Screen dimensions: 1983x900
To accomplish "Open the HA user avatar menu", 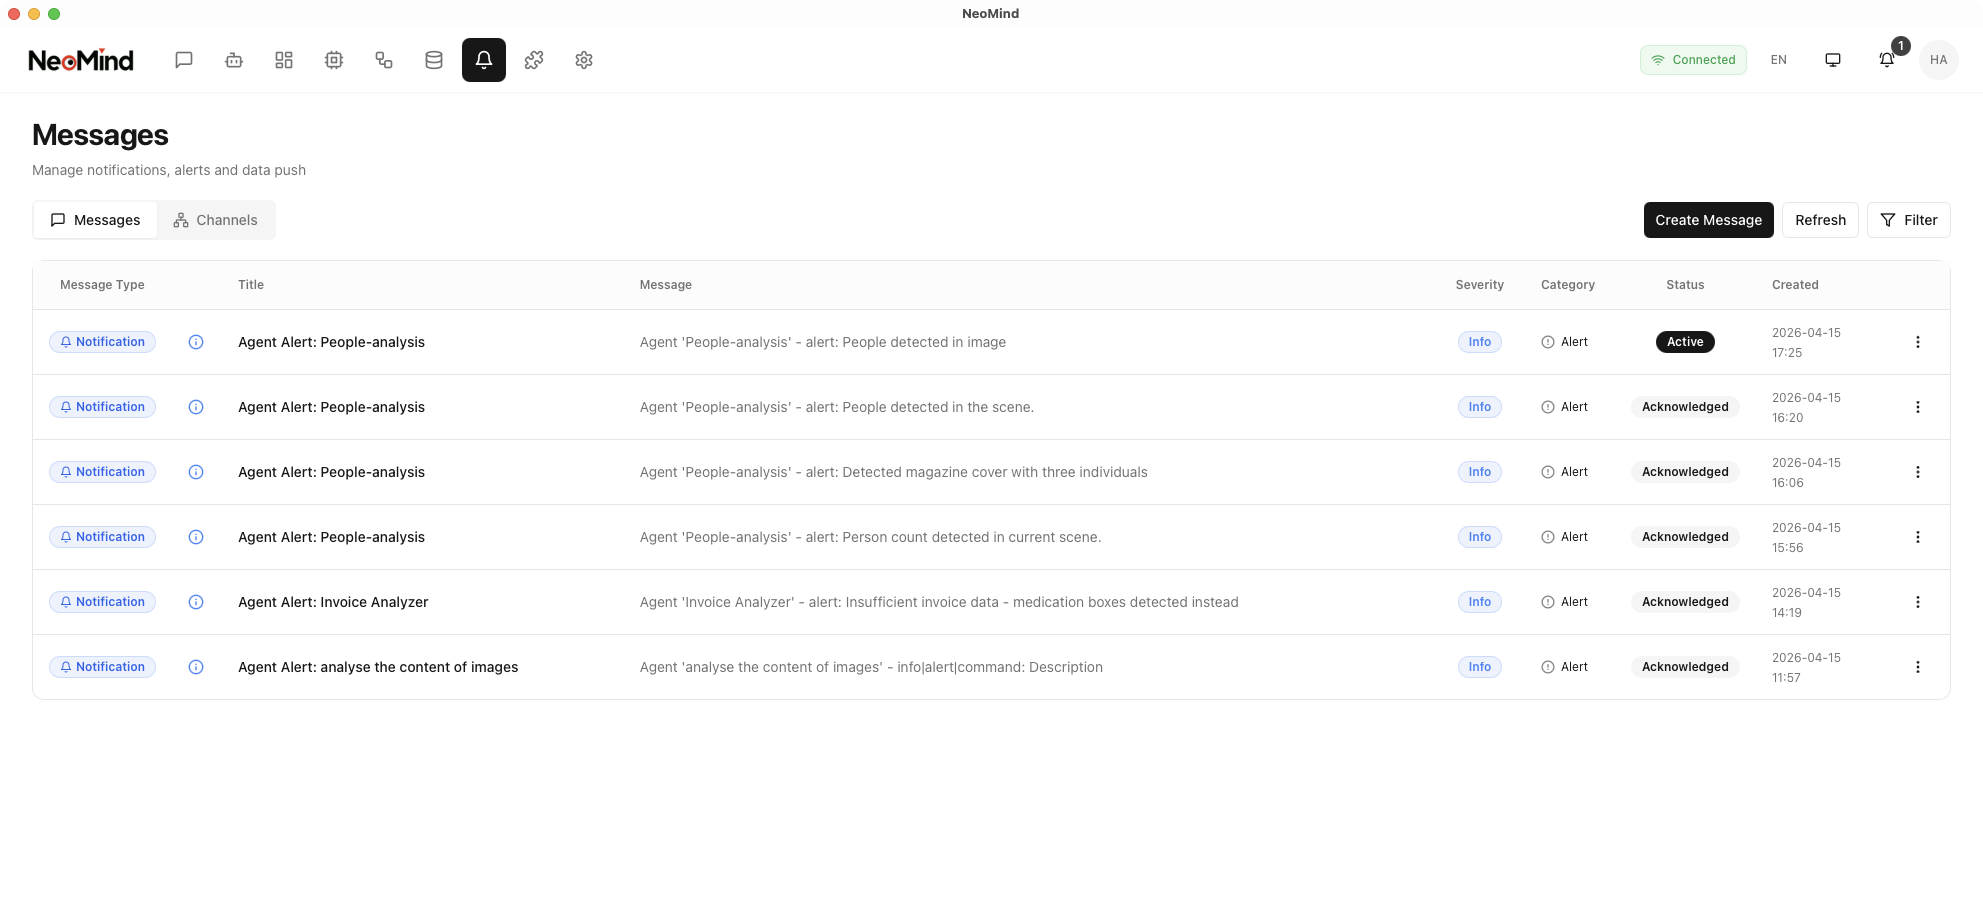I will (1939, 60).
